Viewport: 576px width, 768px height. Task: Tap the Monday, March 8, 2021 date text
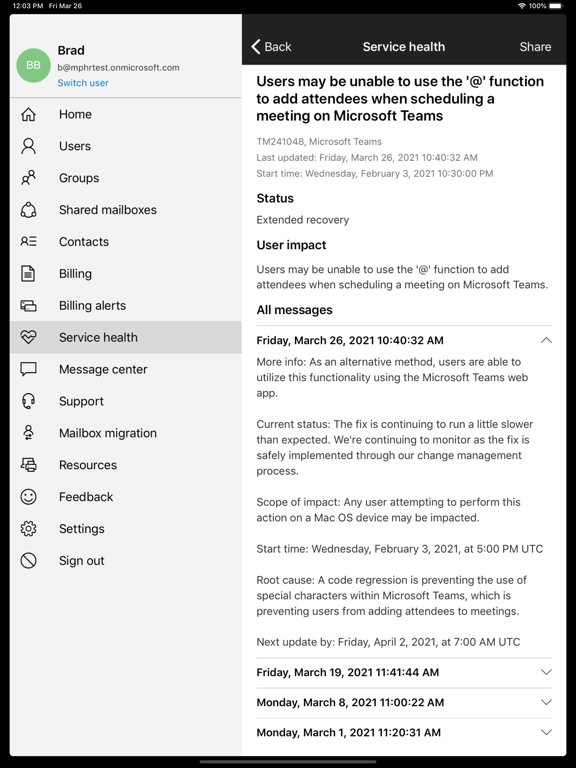(350, 702)
